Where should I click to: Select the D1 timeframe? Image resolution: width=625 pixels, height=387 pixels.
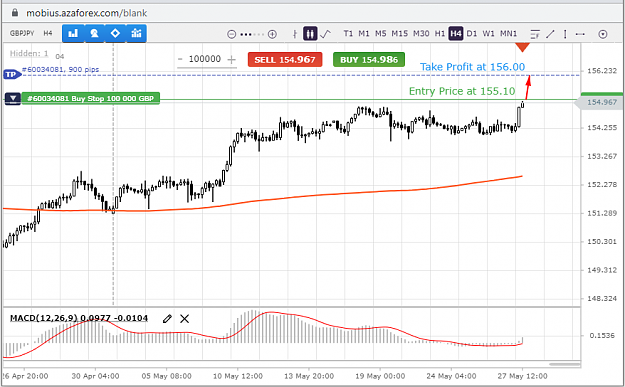pyautogui.click(x=472, y=33)
